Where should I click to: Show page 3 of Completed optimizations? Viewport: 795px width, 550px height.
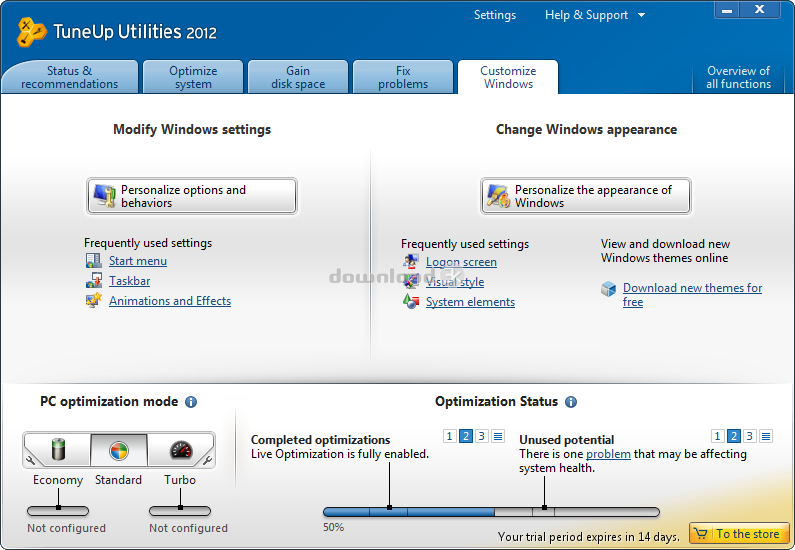(x=482, y=436)
